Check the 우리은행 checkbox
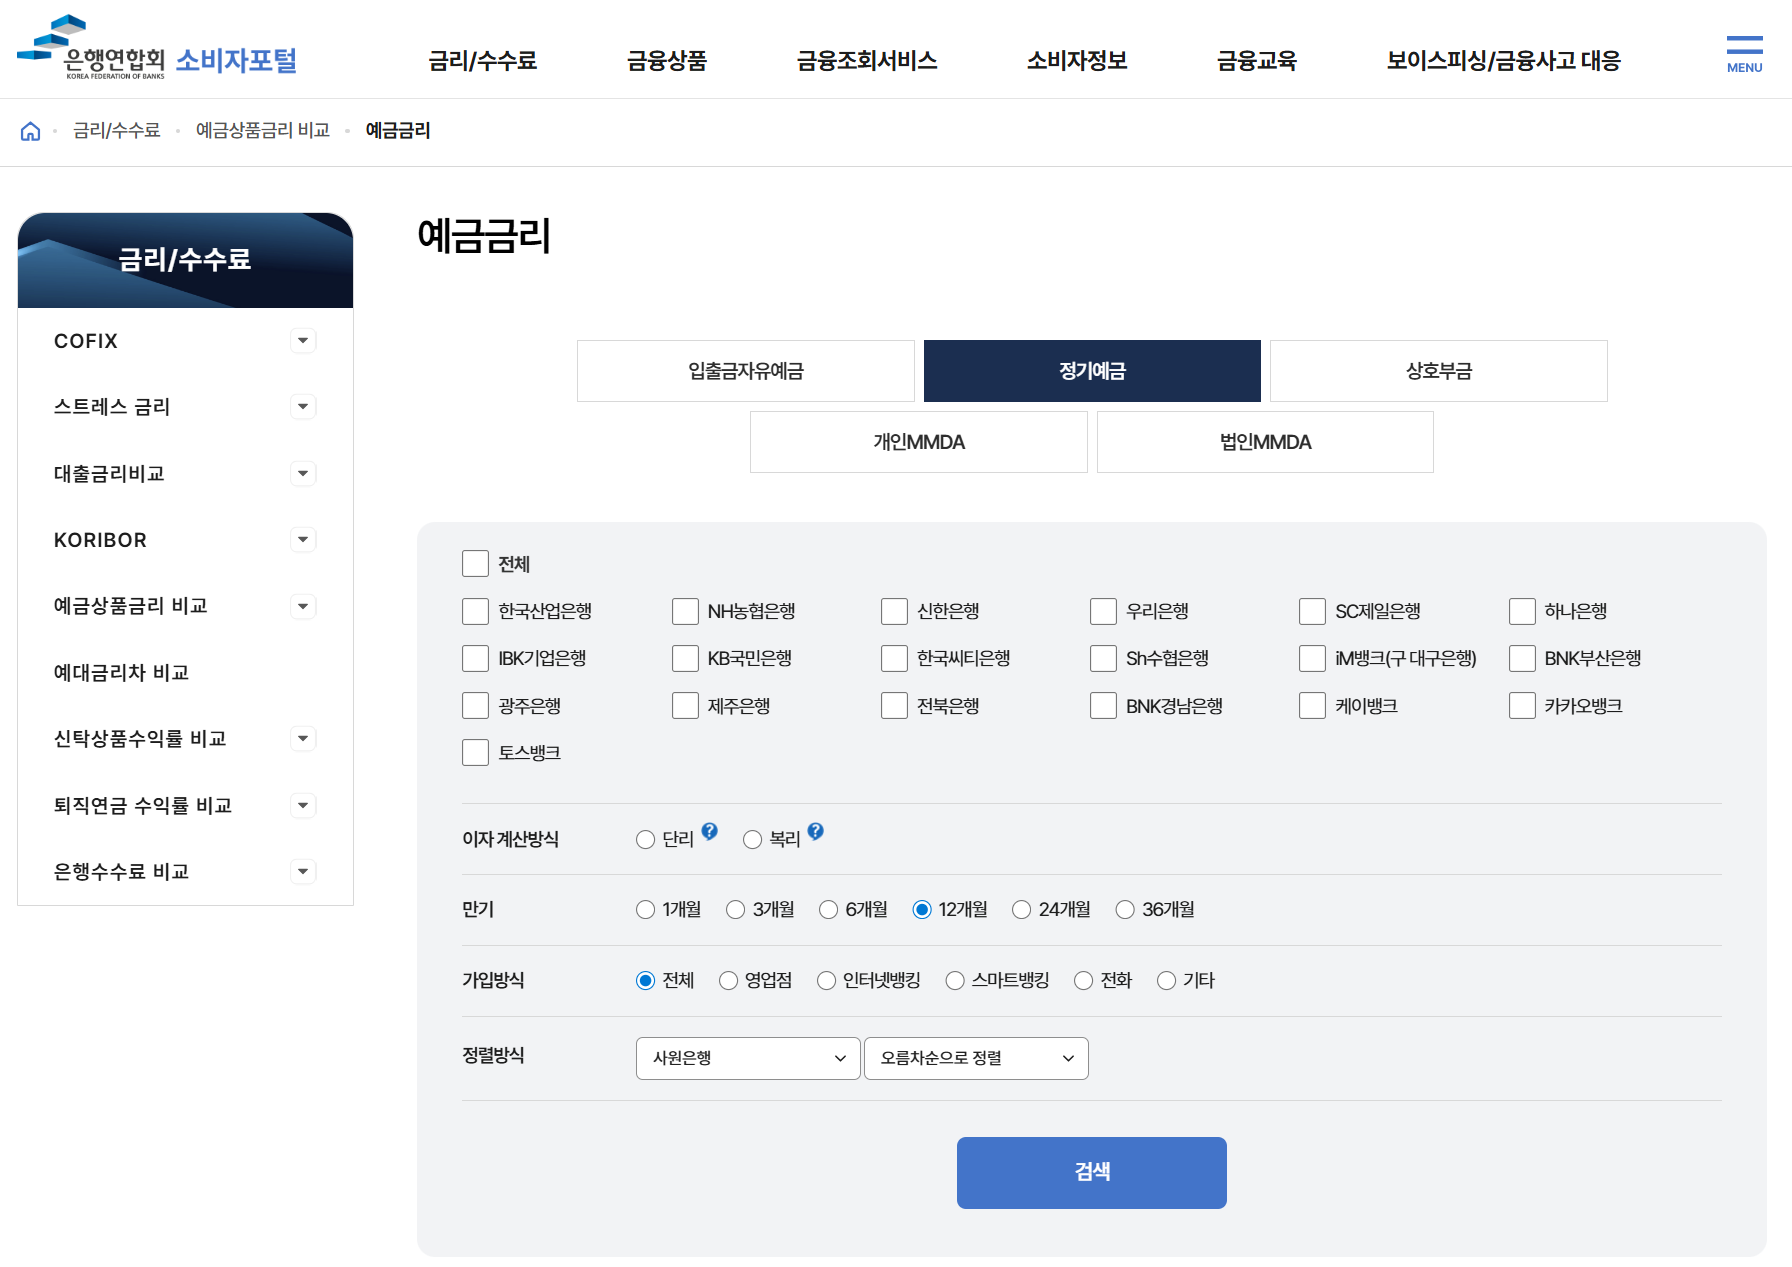 (x=1103, y=611)
